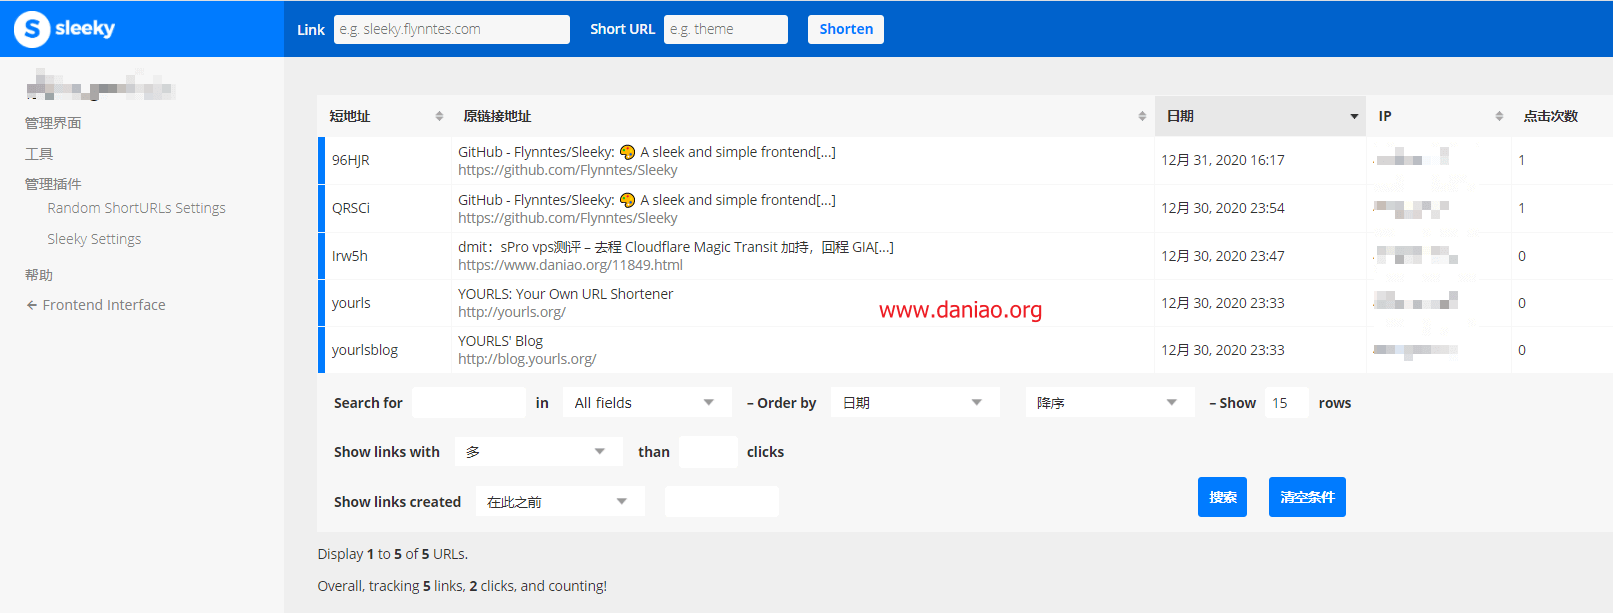Image resolution: width=1613 pixels, height=613 pixels.
Task: Open the 多 clicks comparison dropdown
Action: click(539, 452)
